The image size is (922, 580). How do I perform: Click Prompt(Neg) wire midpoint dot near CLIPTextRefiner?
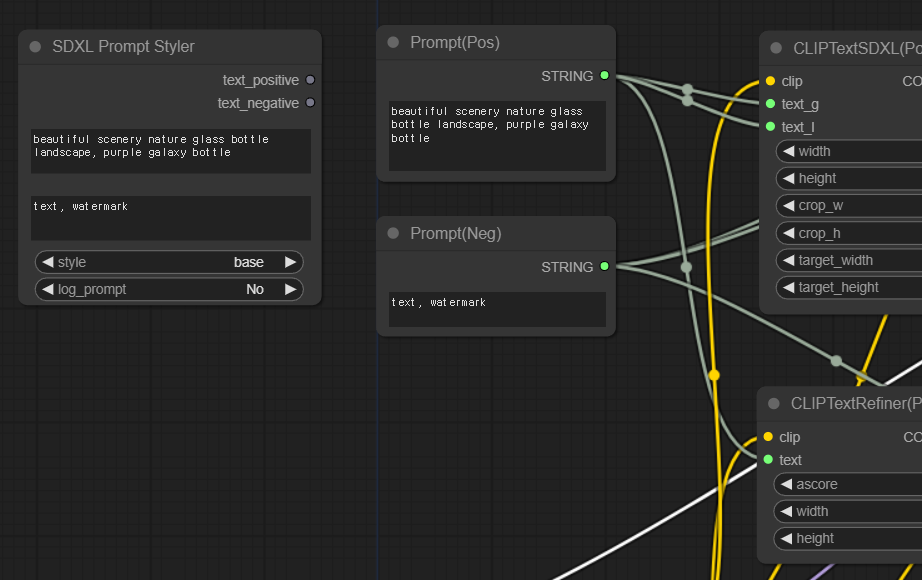point(836,361)
